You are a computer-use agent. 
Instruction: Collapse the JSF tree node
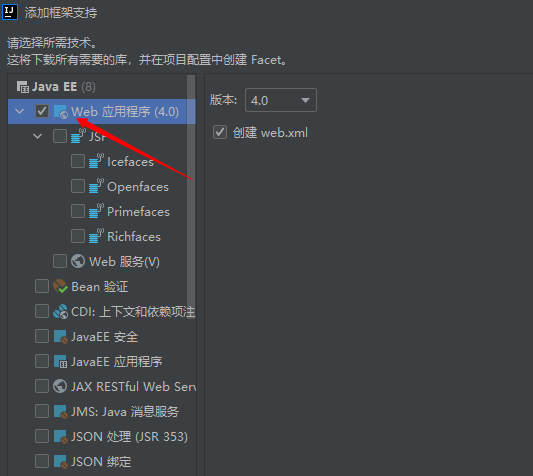[37, 137]
